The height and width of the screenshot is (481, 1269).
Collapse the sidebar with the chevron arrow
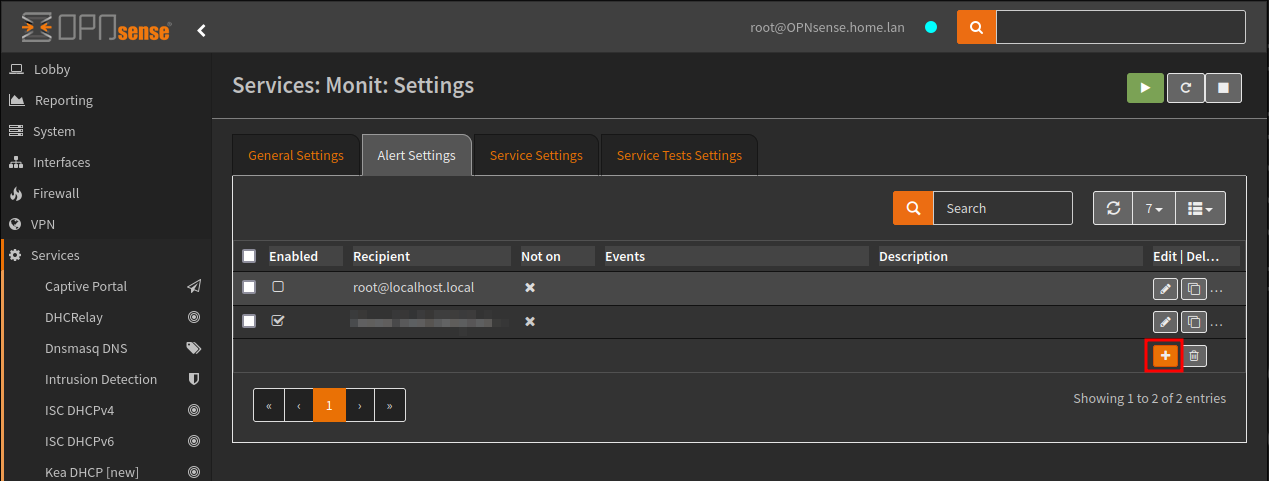[x=201, y=30]
